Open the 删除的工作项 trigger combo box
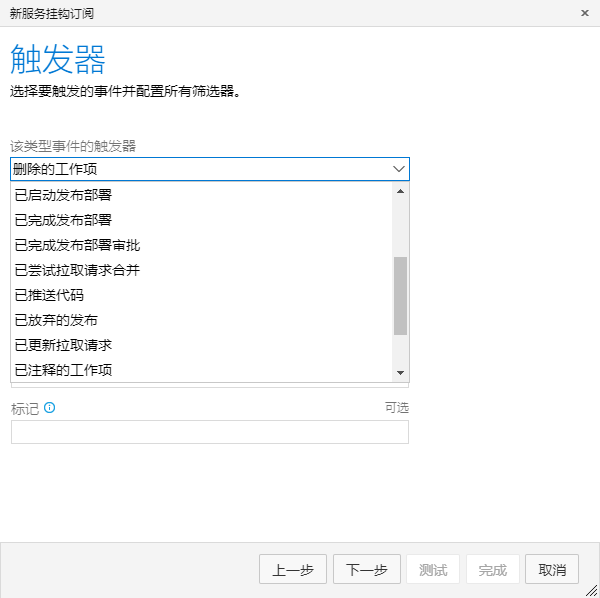The image size is (600, 598). click(x=210, y=169)
